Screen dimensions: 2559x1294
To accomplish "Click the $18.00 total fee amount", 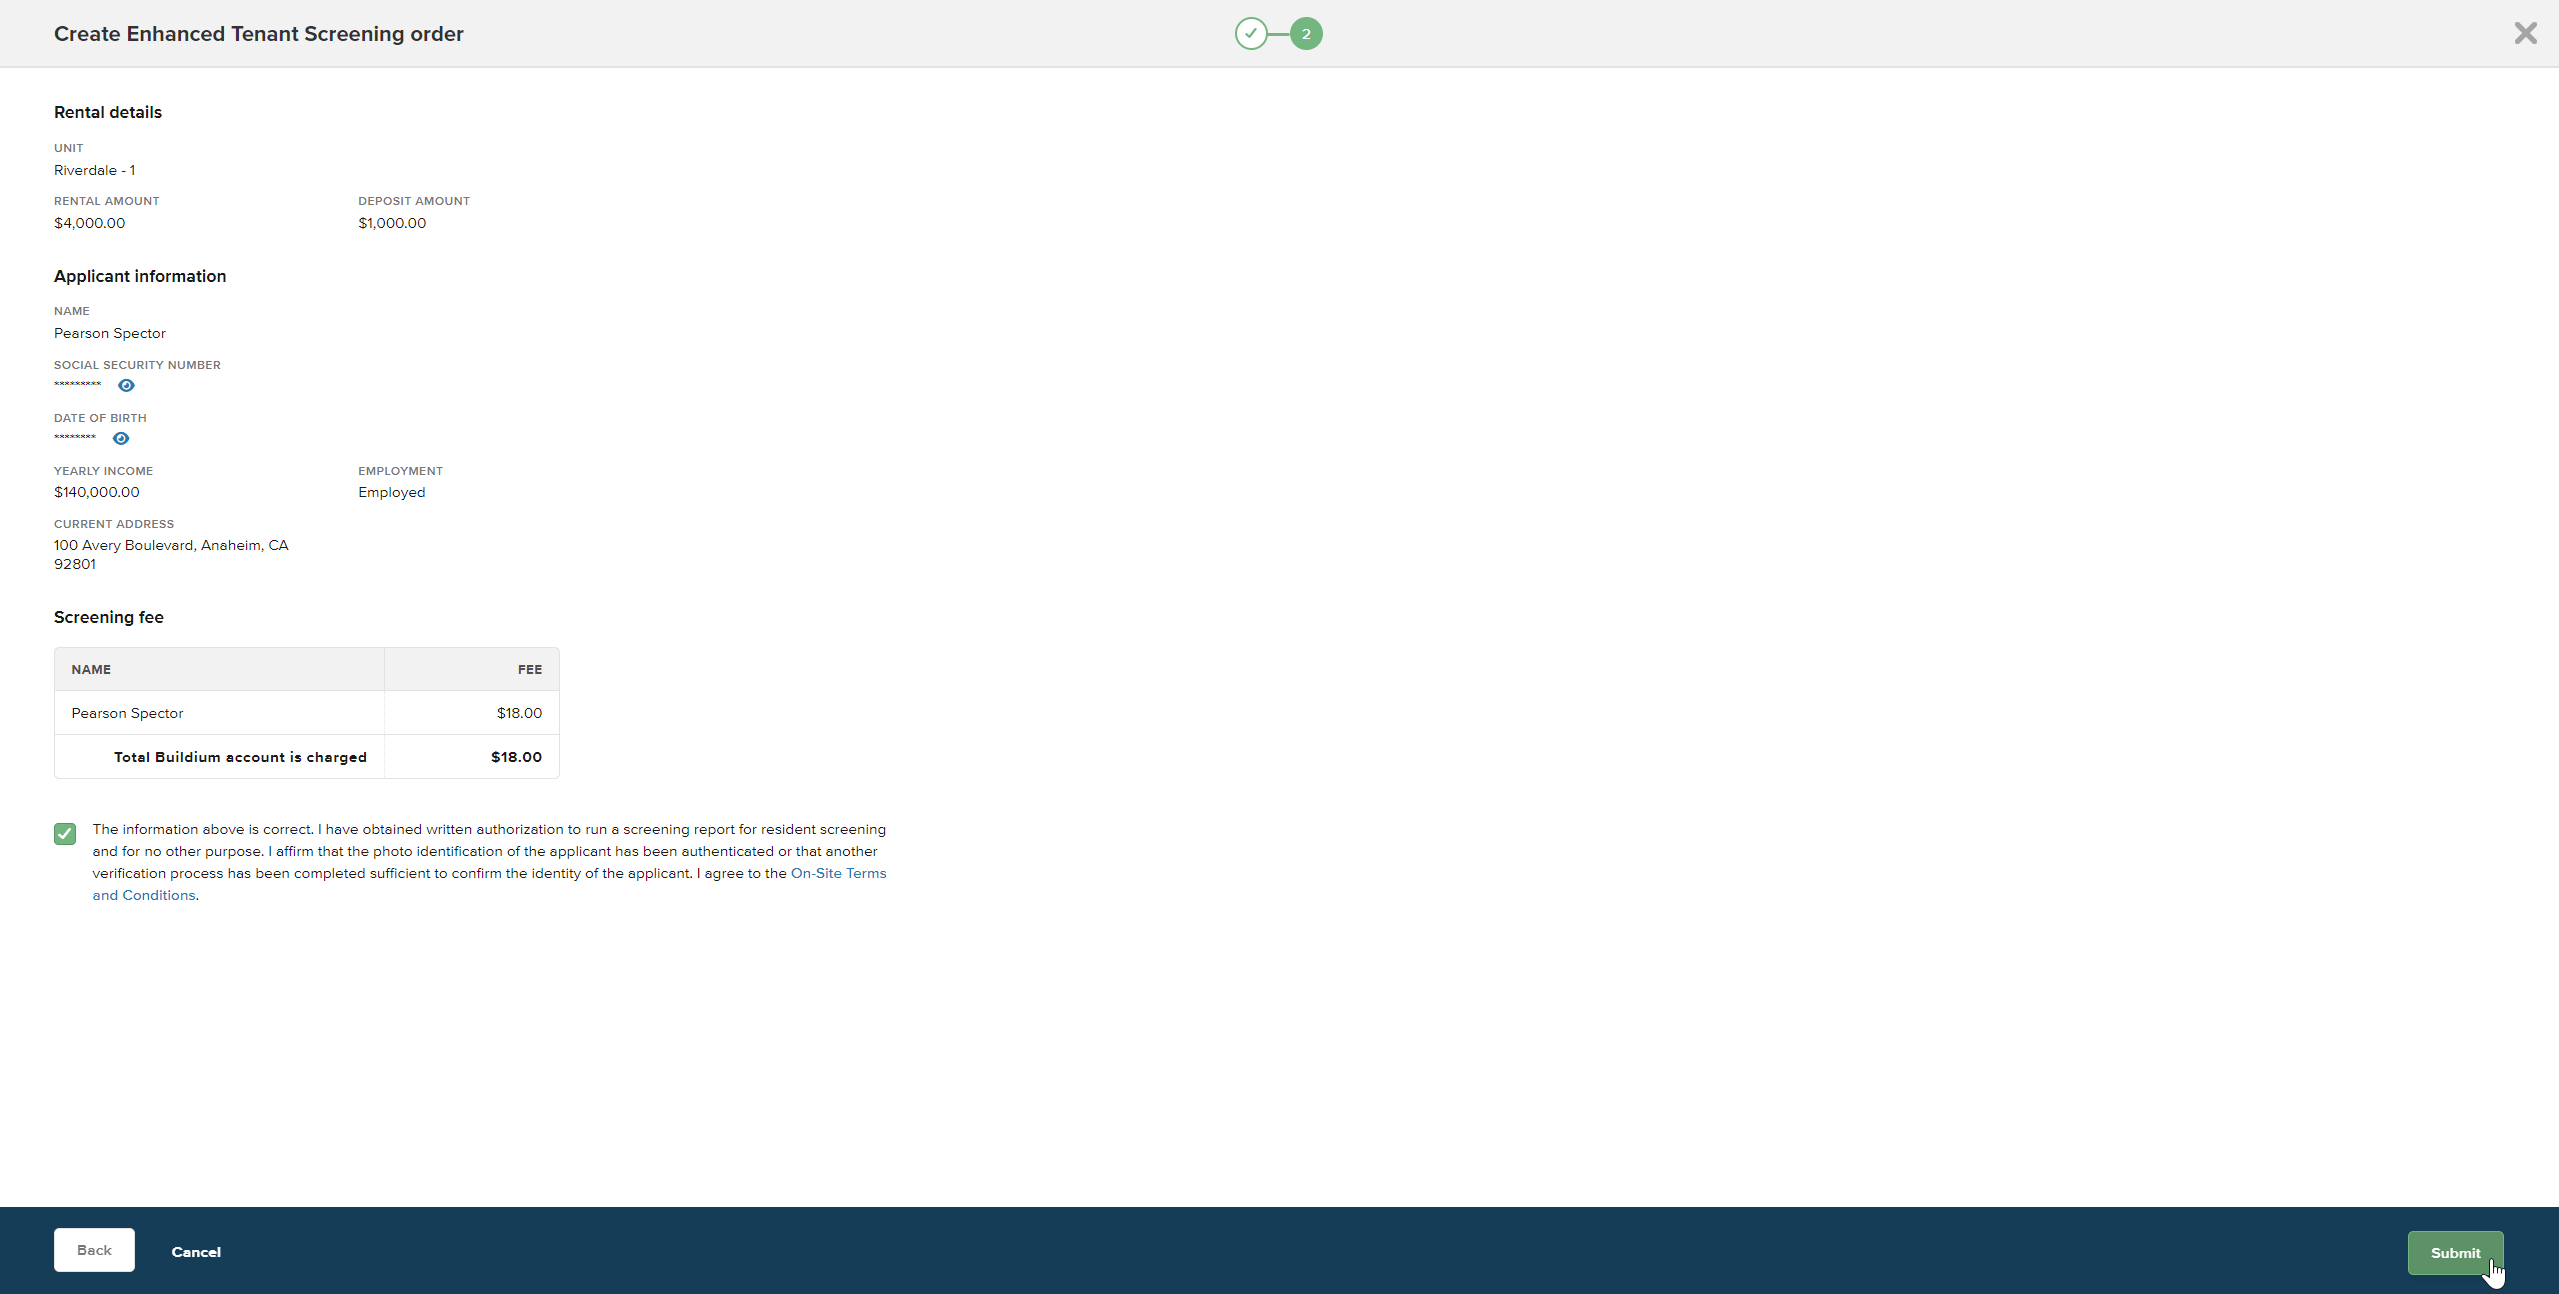I will coord(516,757).
